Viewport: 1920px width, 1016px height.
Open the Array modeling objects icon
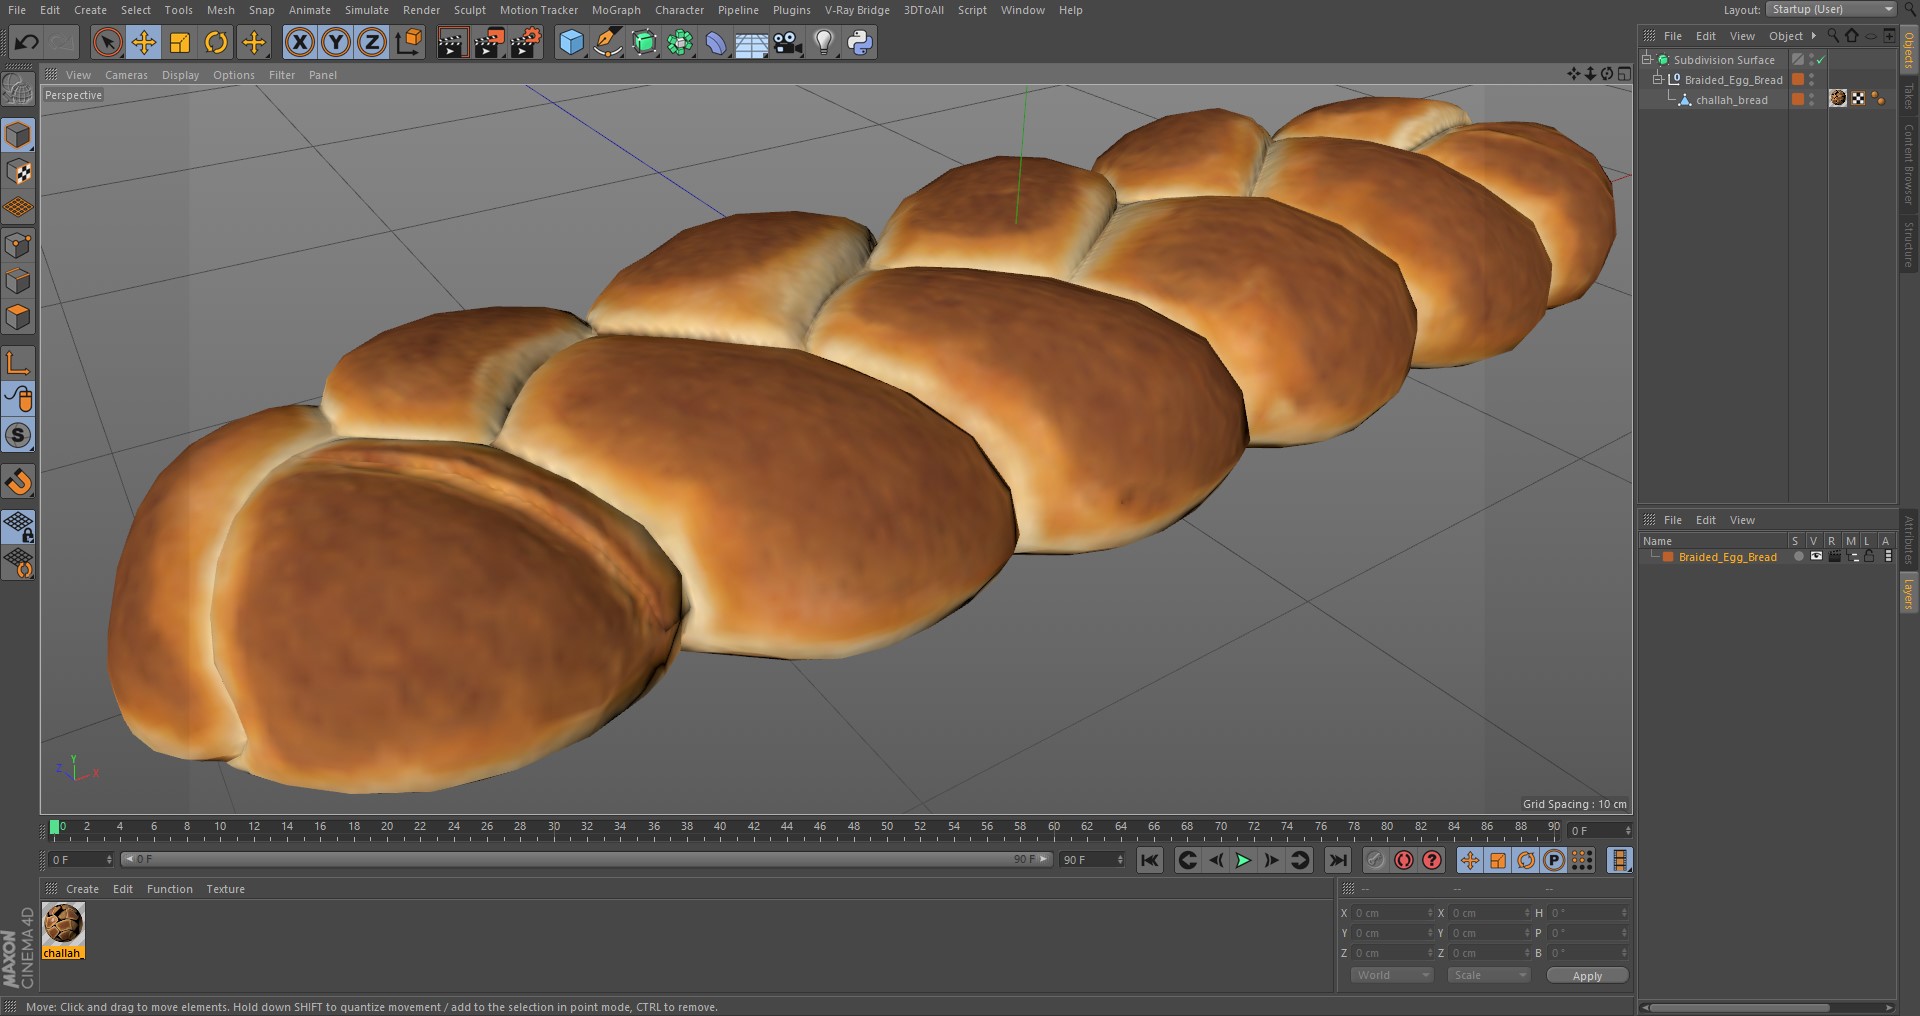(680, 42)
